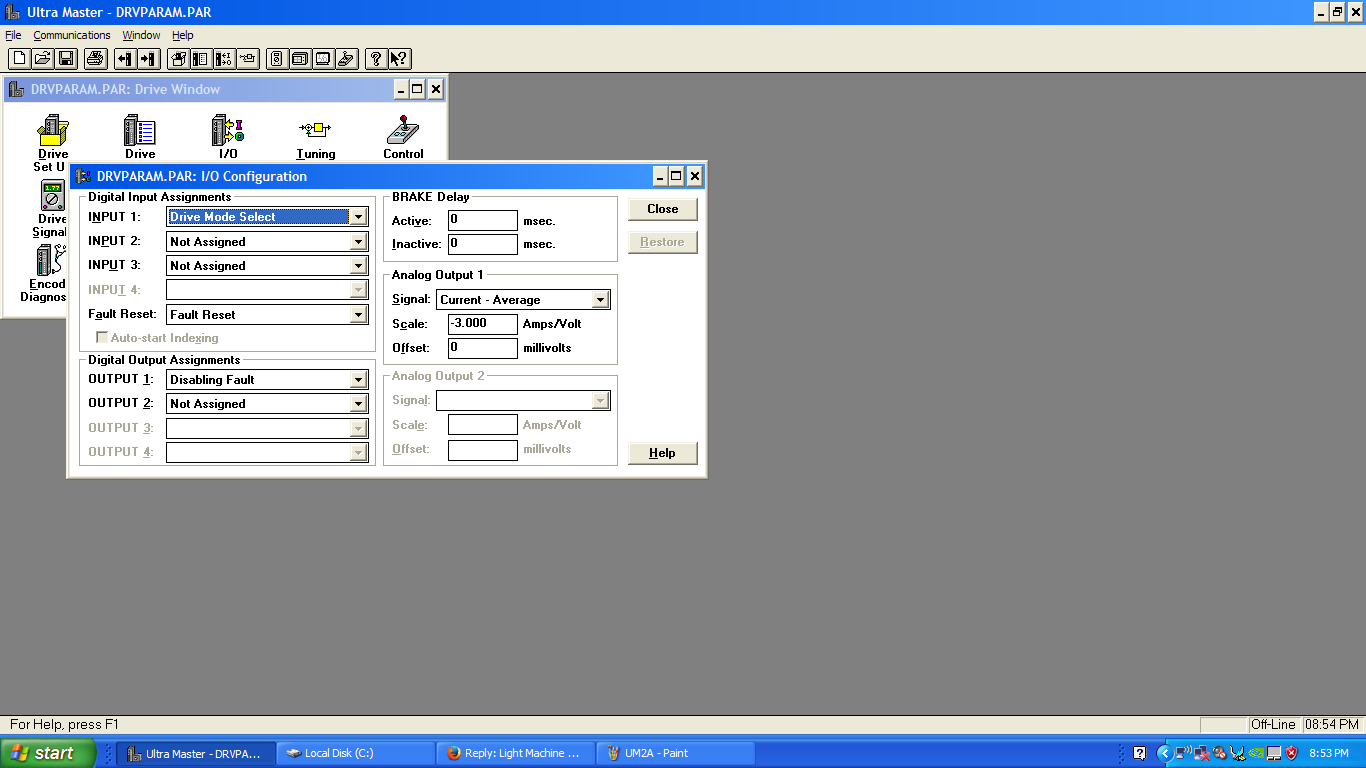Switch to Local Disk (C:) taskbar button
The width and height of the screenshot is (1366, 768).
point(355,753)
